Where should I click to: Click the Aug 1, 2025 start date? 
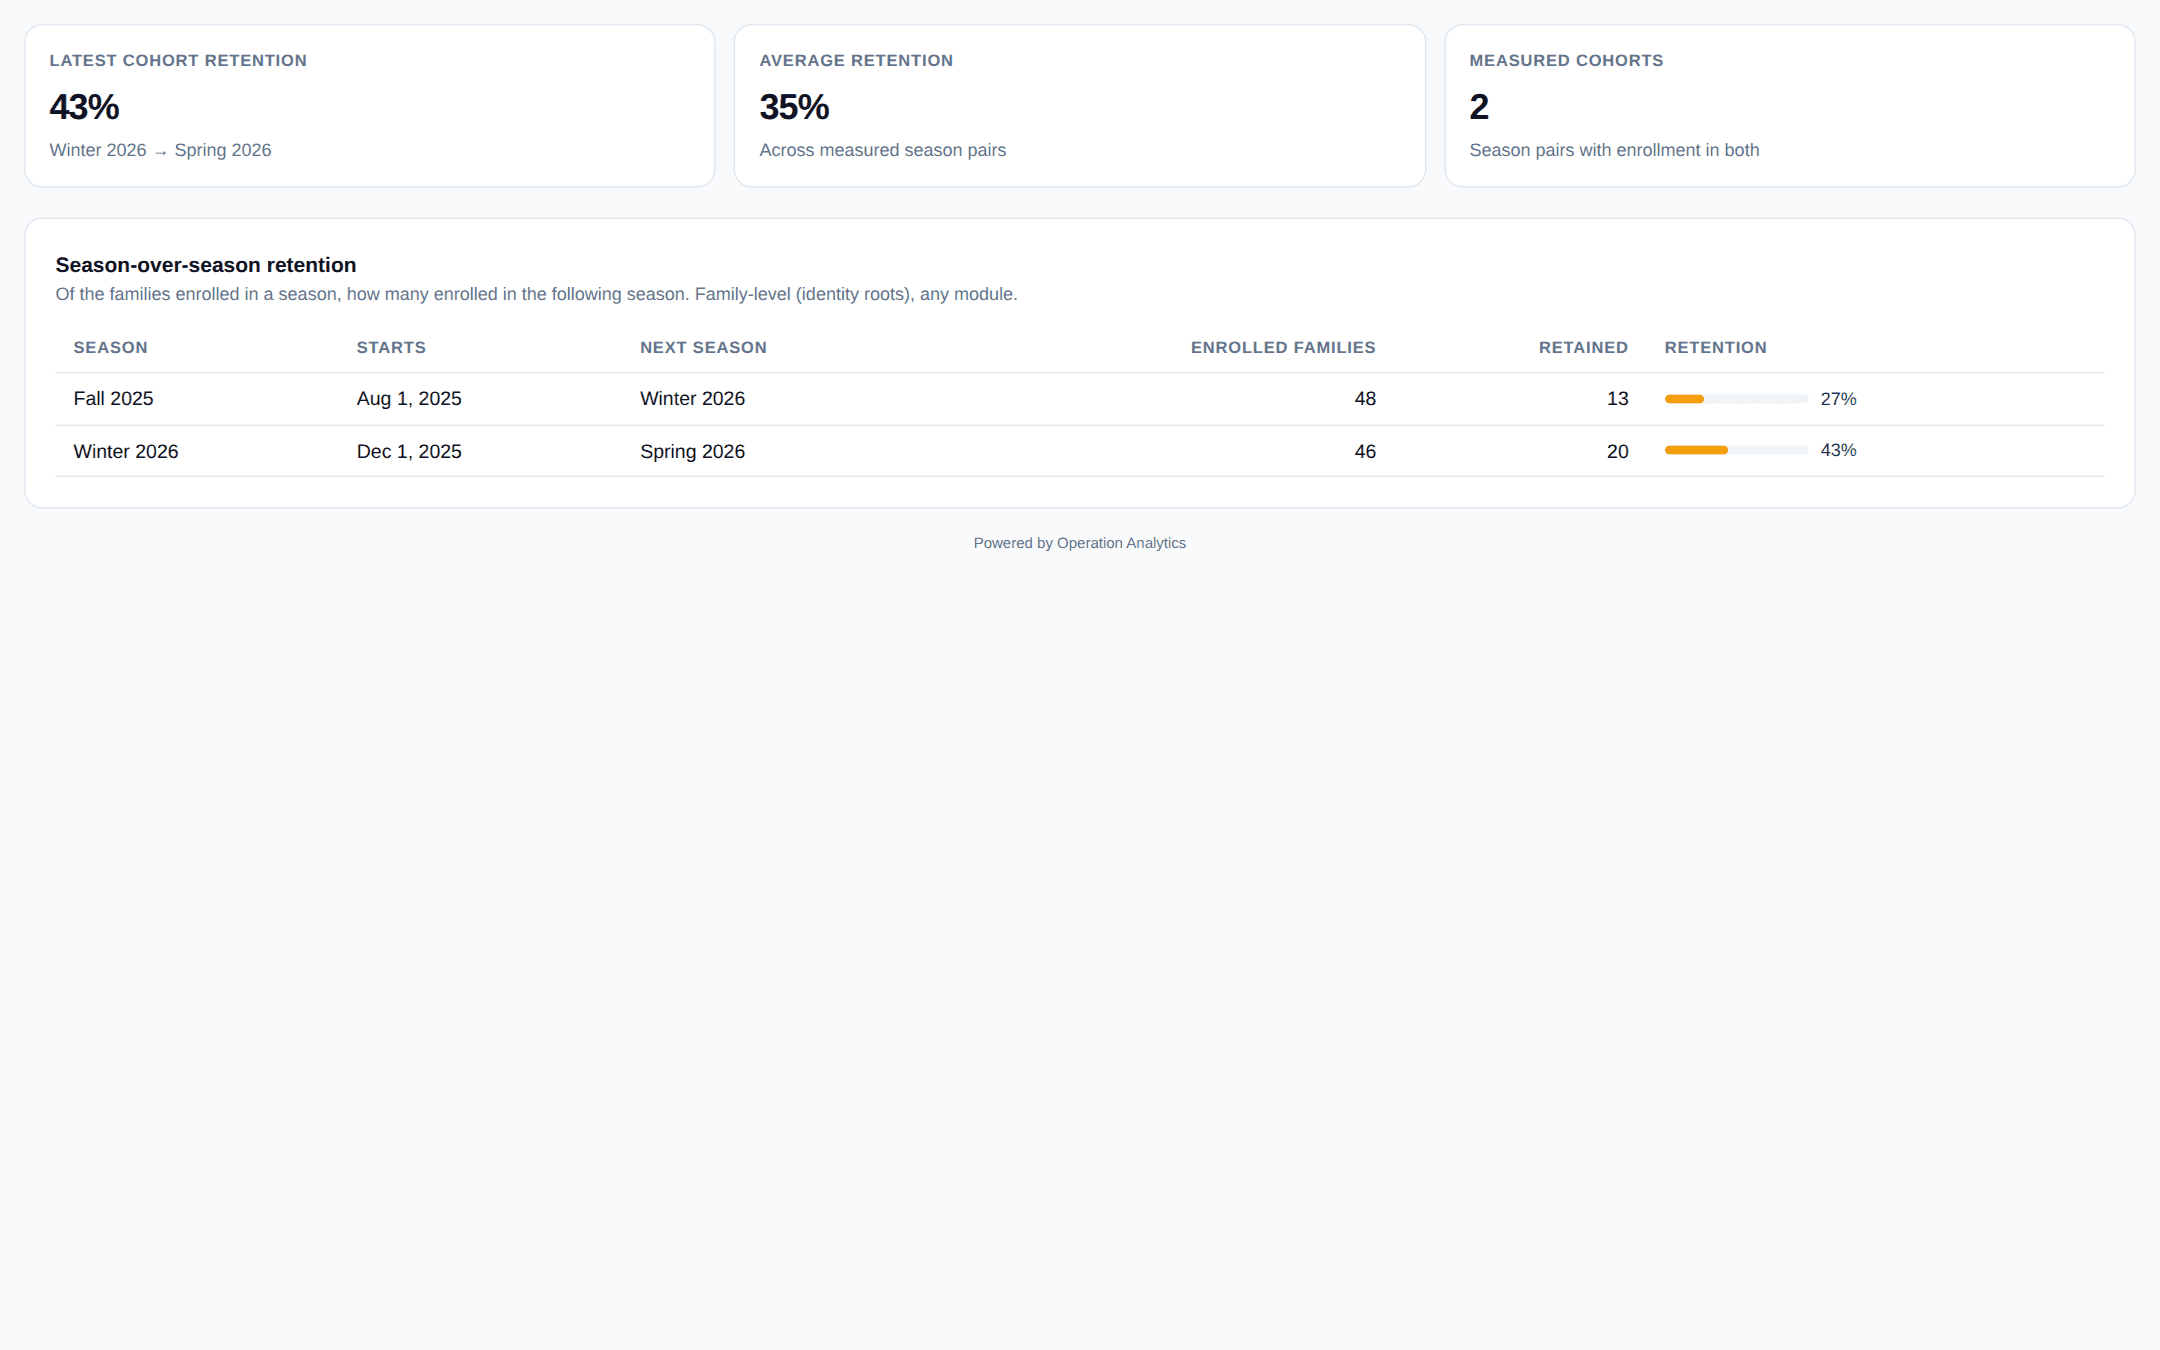click(x=409, y=398)
